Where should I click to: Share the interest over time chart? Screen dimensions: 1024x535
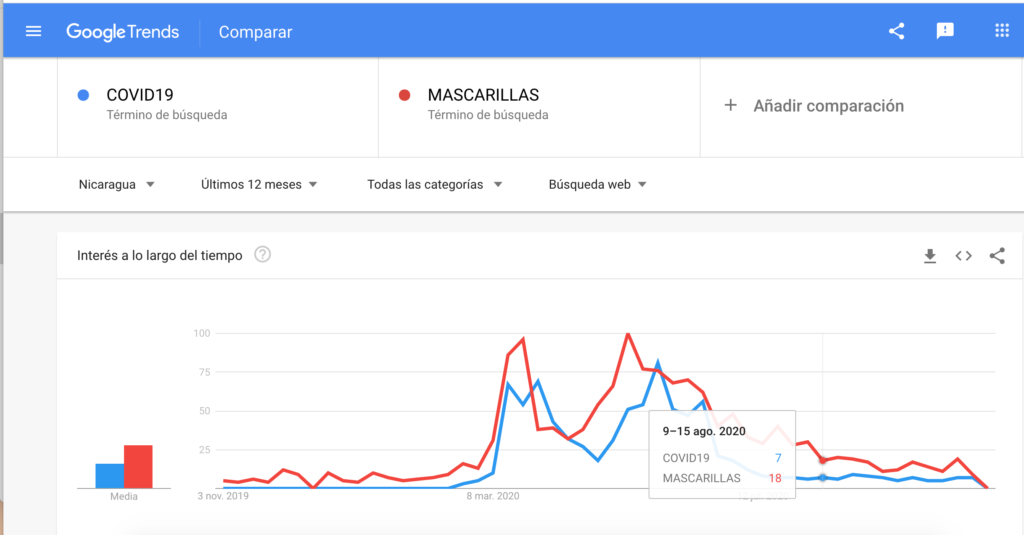[997, 256]
